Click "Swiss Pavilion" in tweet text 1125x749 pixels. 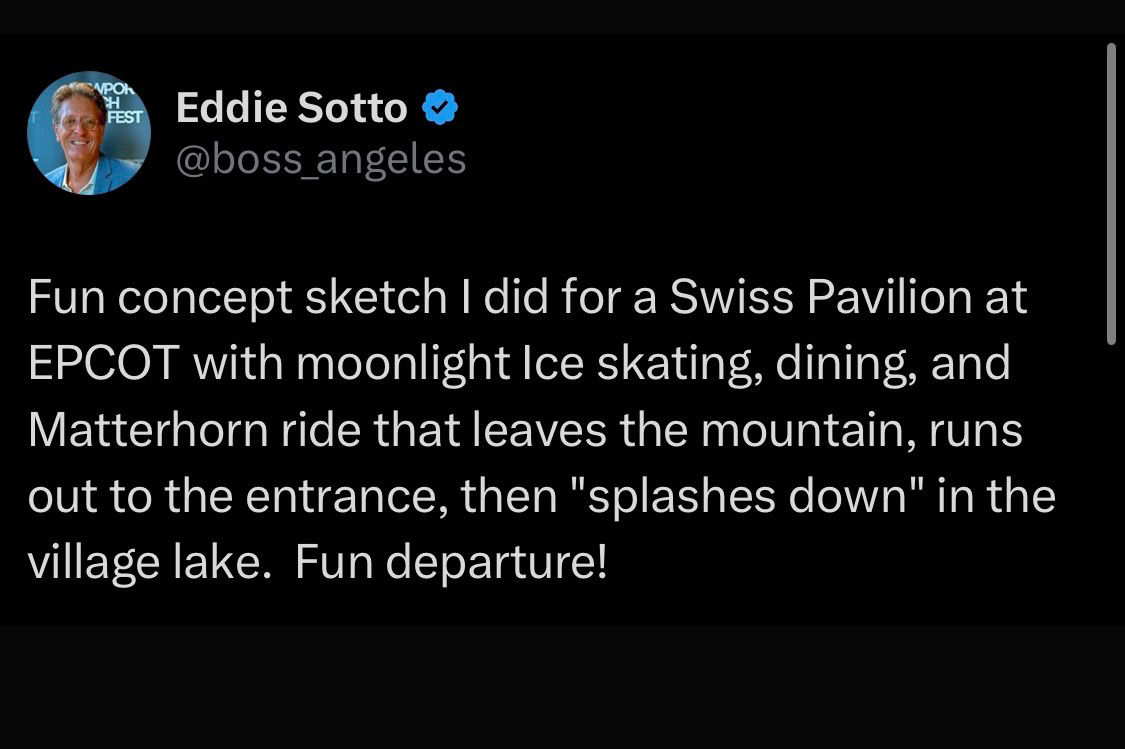pos(820,298)
